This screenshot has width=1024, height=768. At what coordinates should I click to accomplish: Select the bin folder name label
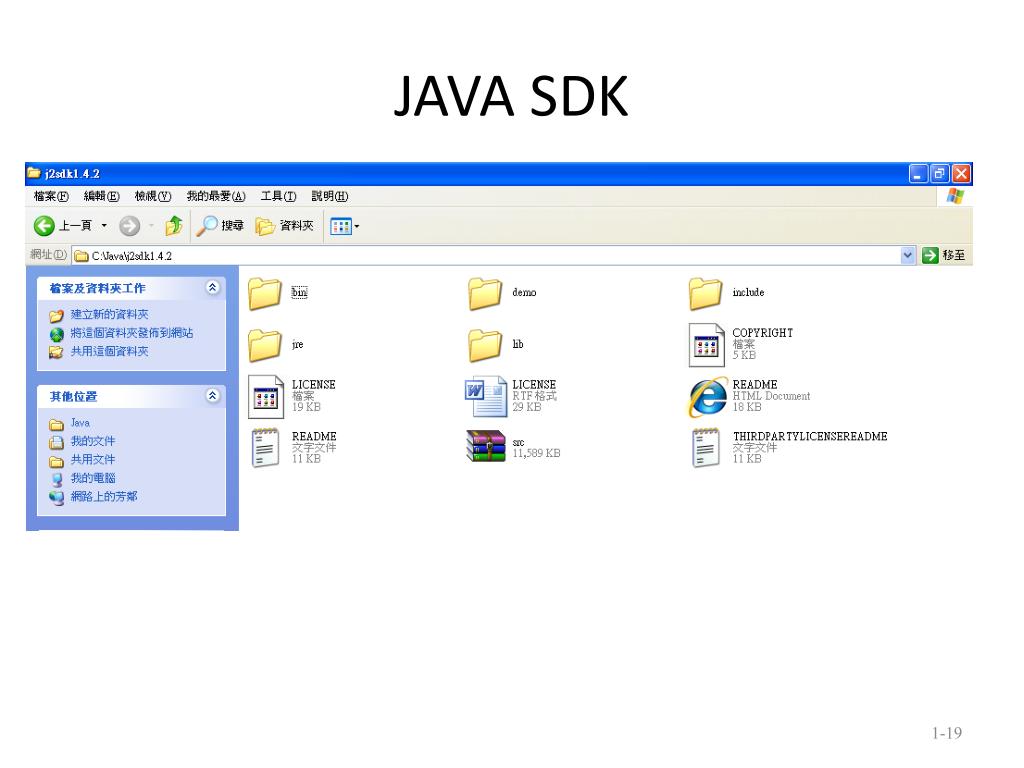pyautogui.click(x=299, y=293)
